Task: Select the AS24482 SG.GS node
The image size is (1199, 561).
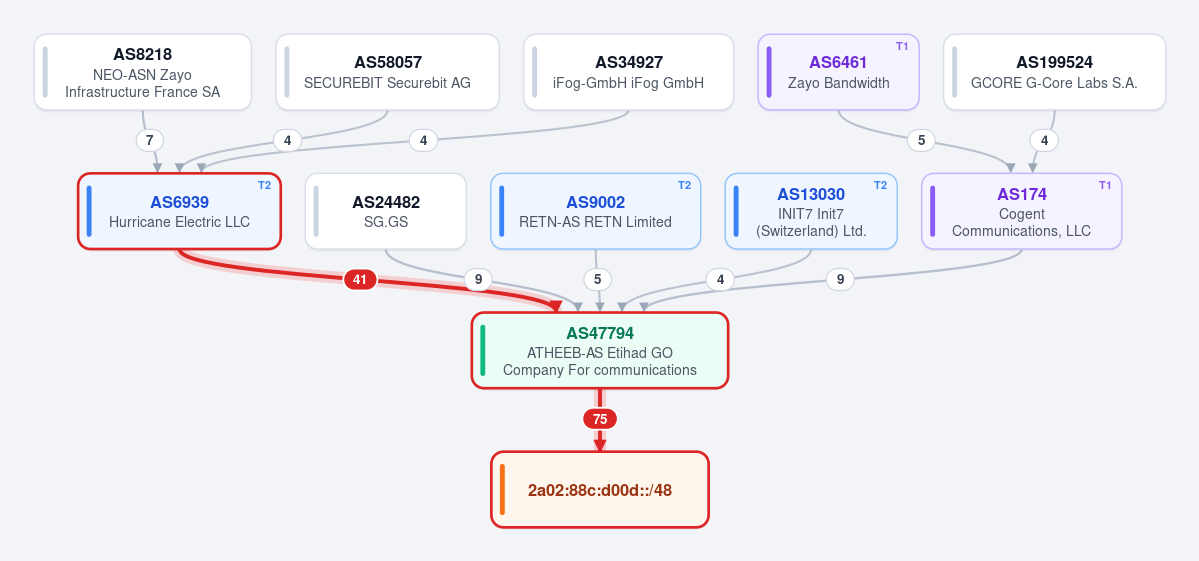Action: click(x=385, y=211)
